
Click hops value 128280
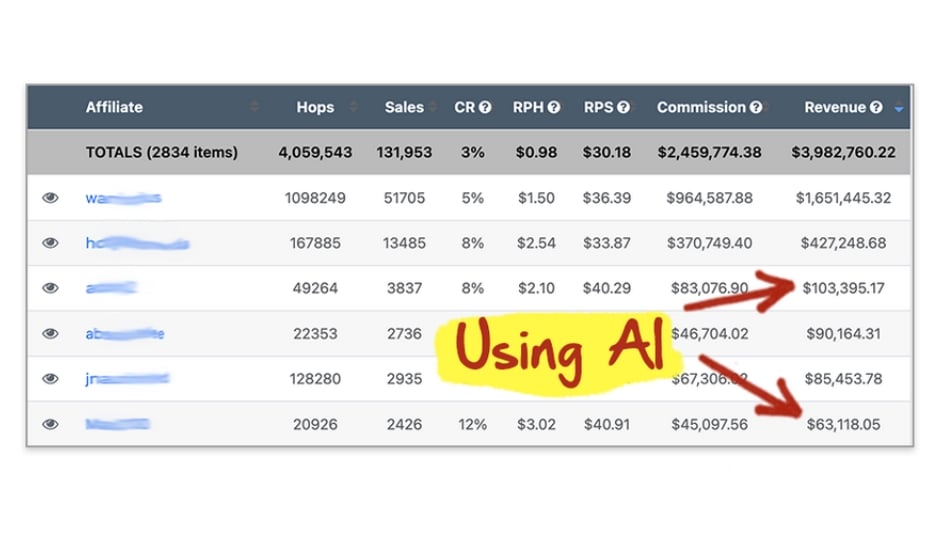(315, 379)
